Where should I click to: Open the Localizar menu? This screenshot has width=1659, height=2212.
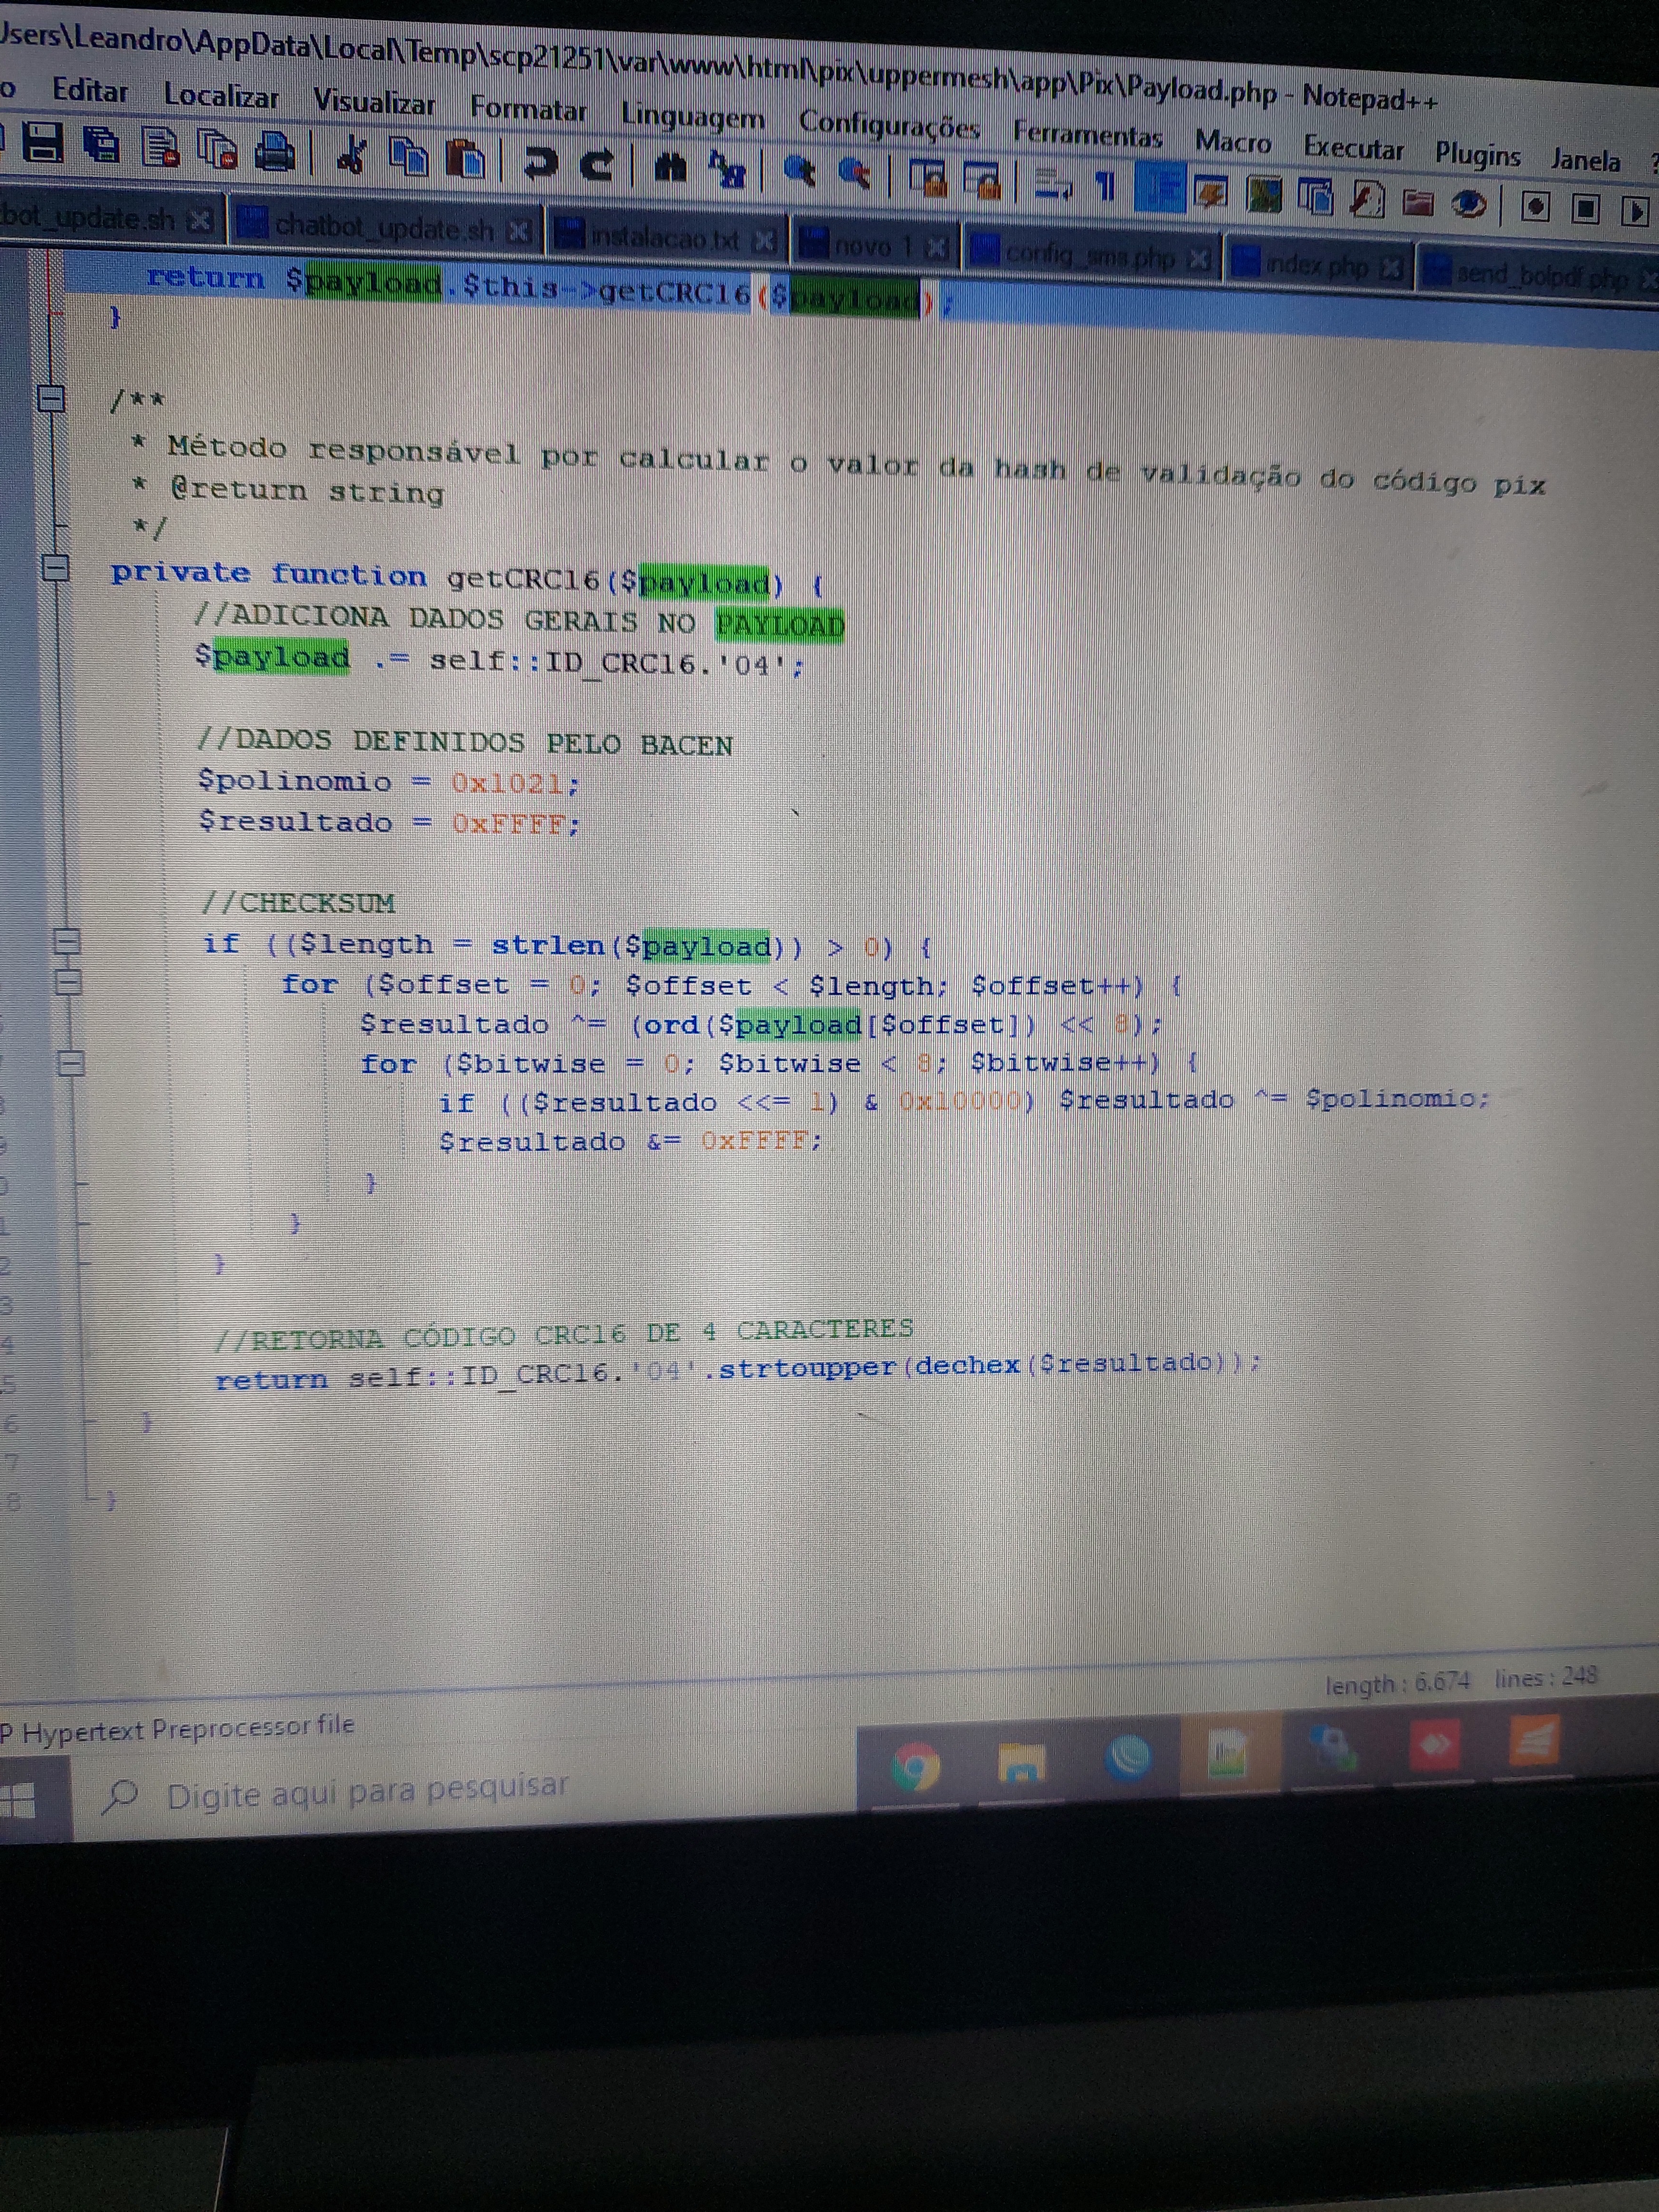click(221, 96)
